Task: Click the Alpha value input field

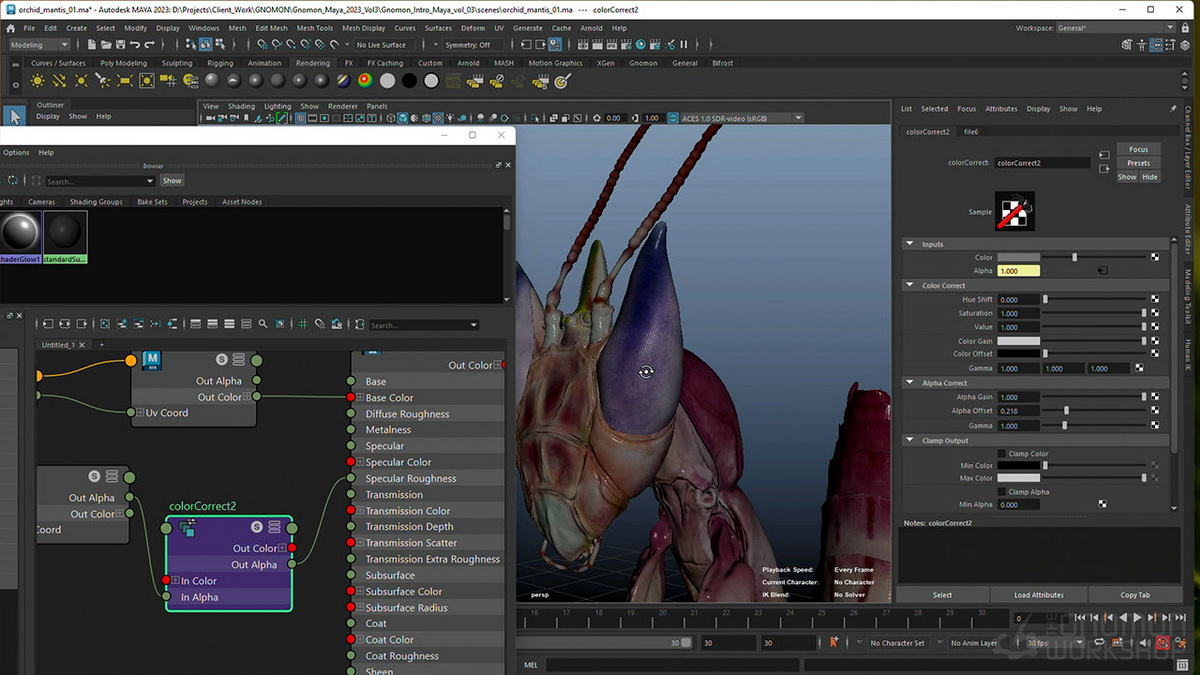Action: coord(1018,271)
